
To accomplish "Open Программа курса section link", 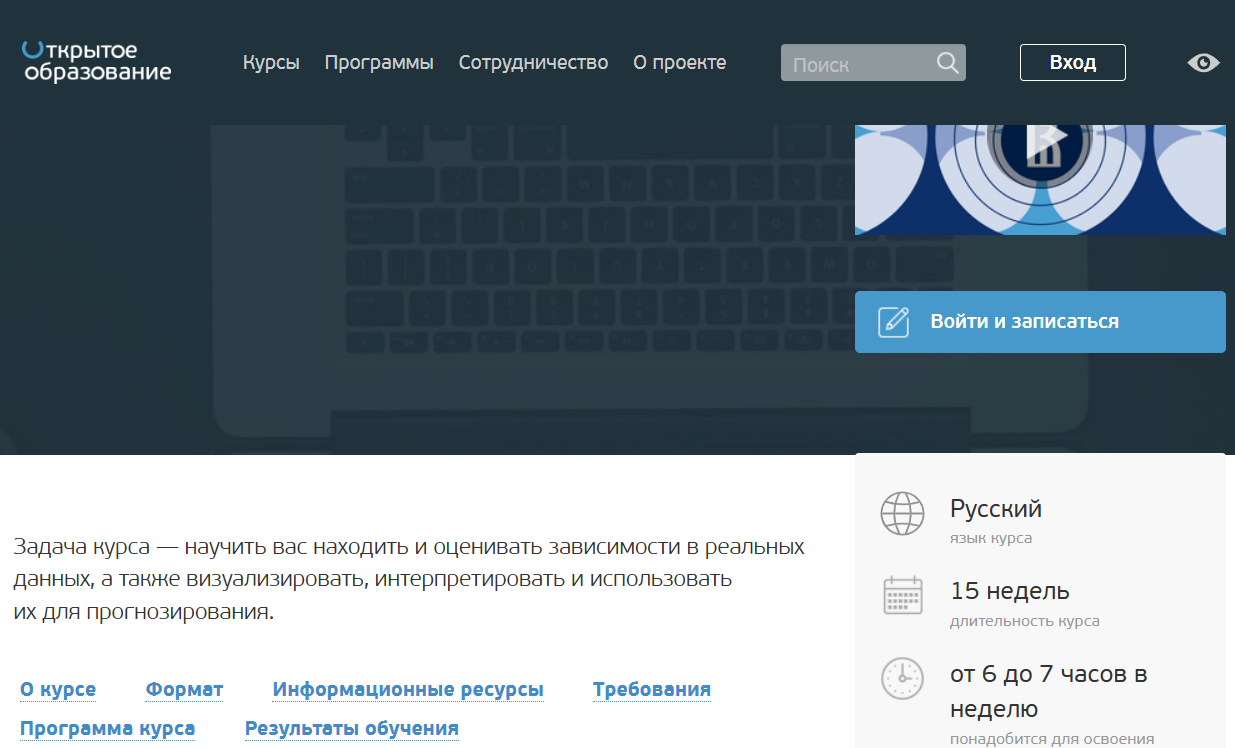I will [108, 729].
